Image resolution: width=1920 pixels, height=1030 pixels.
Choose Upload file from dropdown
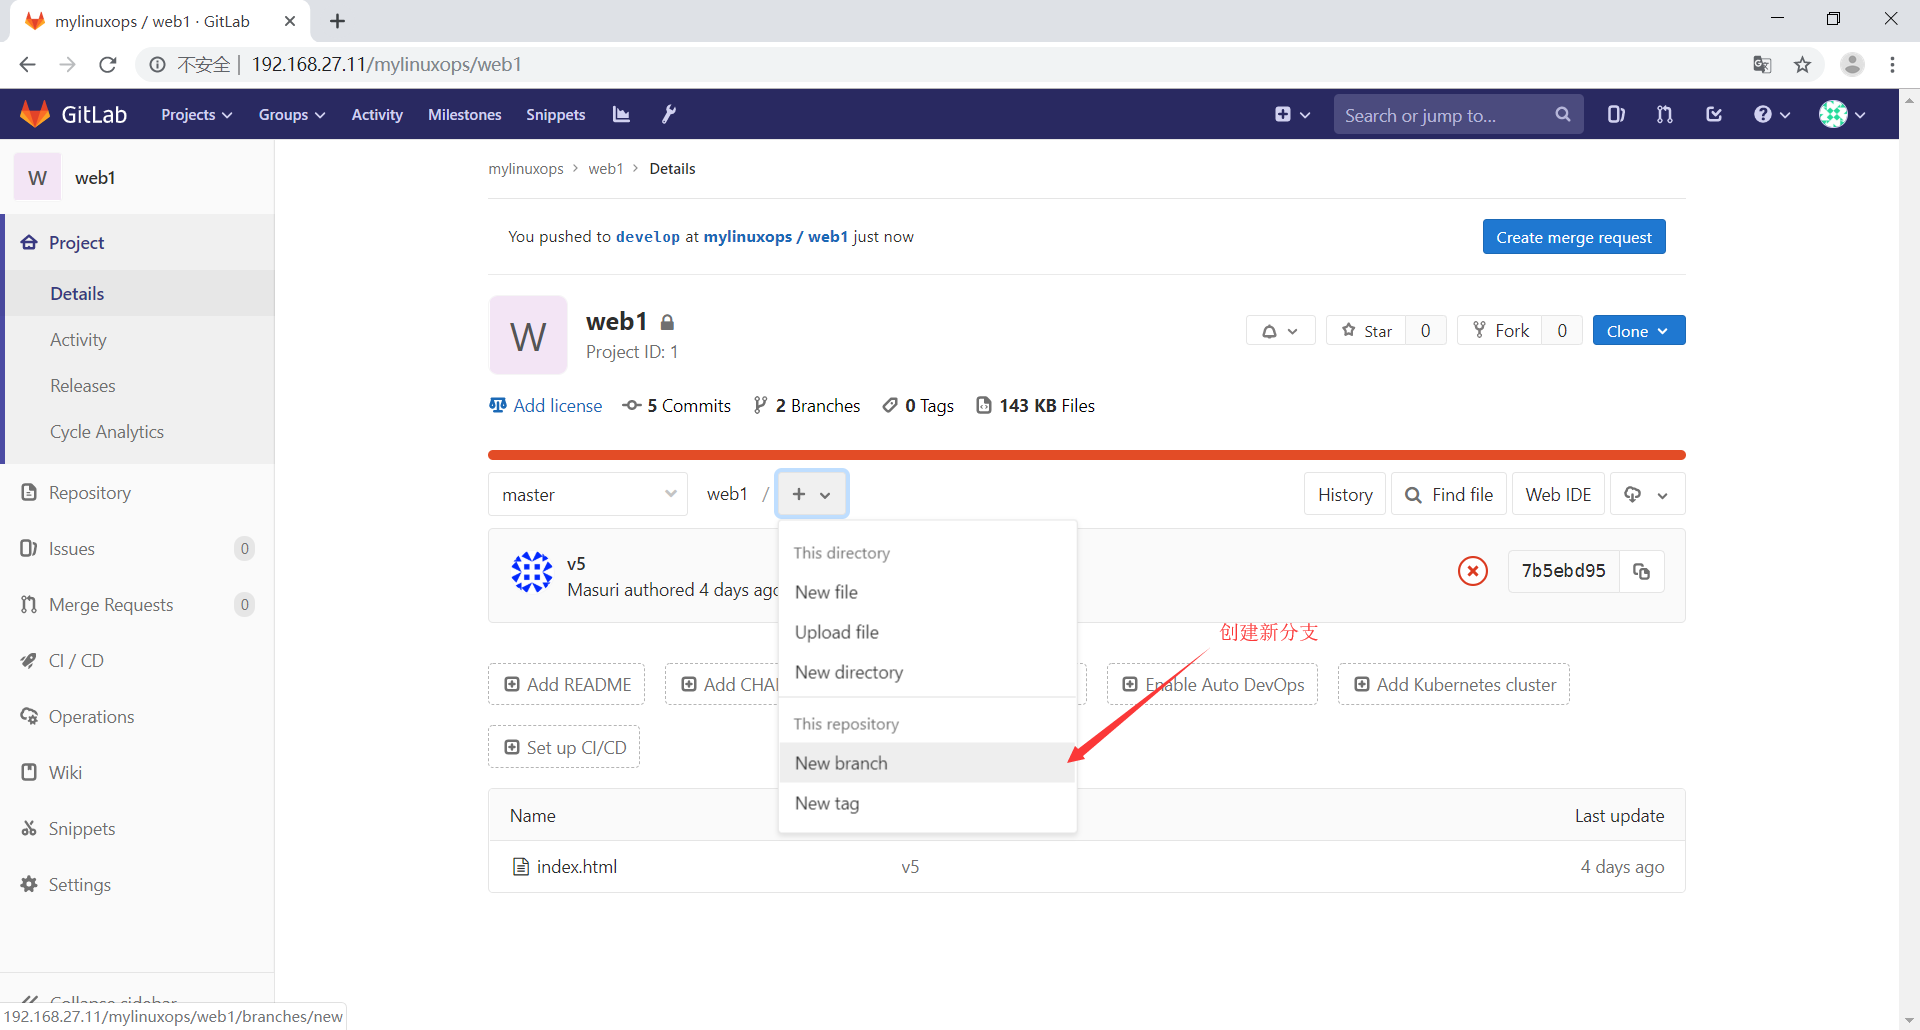[927, 632]
